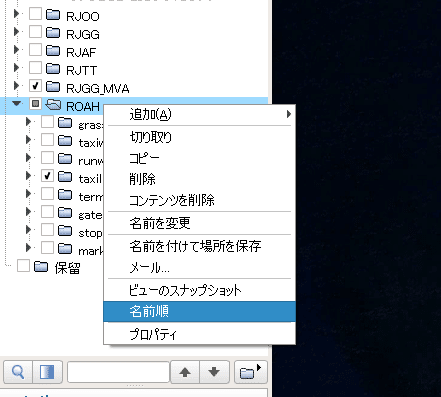Enable the RJTT checkbox
Viewport: 441px width, 397px height.
tap(35, 68)
